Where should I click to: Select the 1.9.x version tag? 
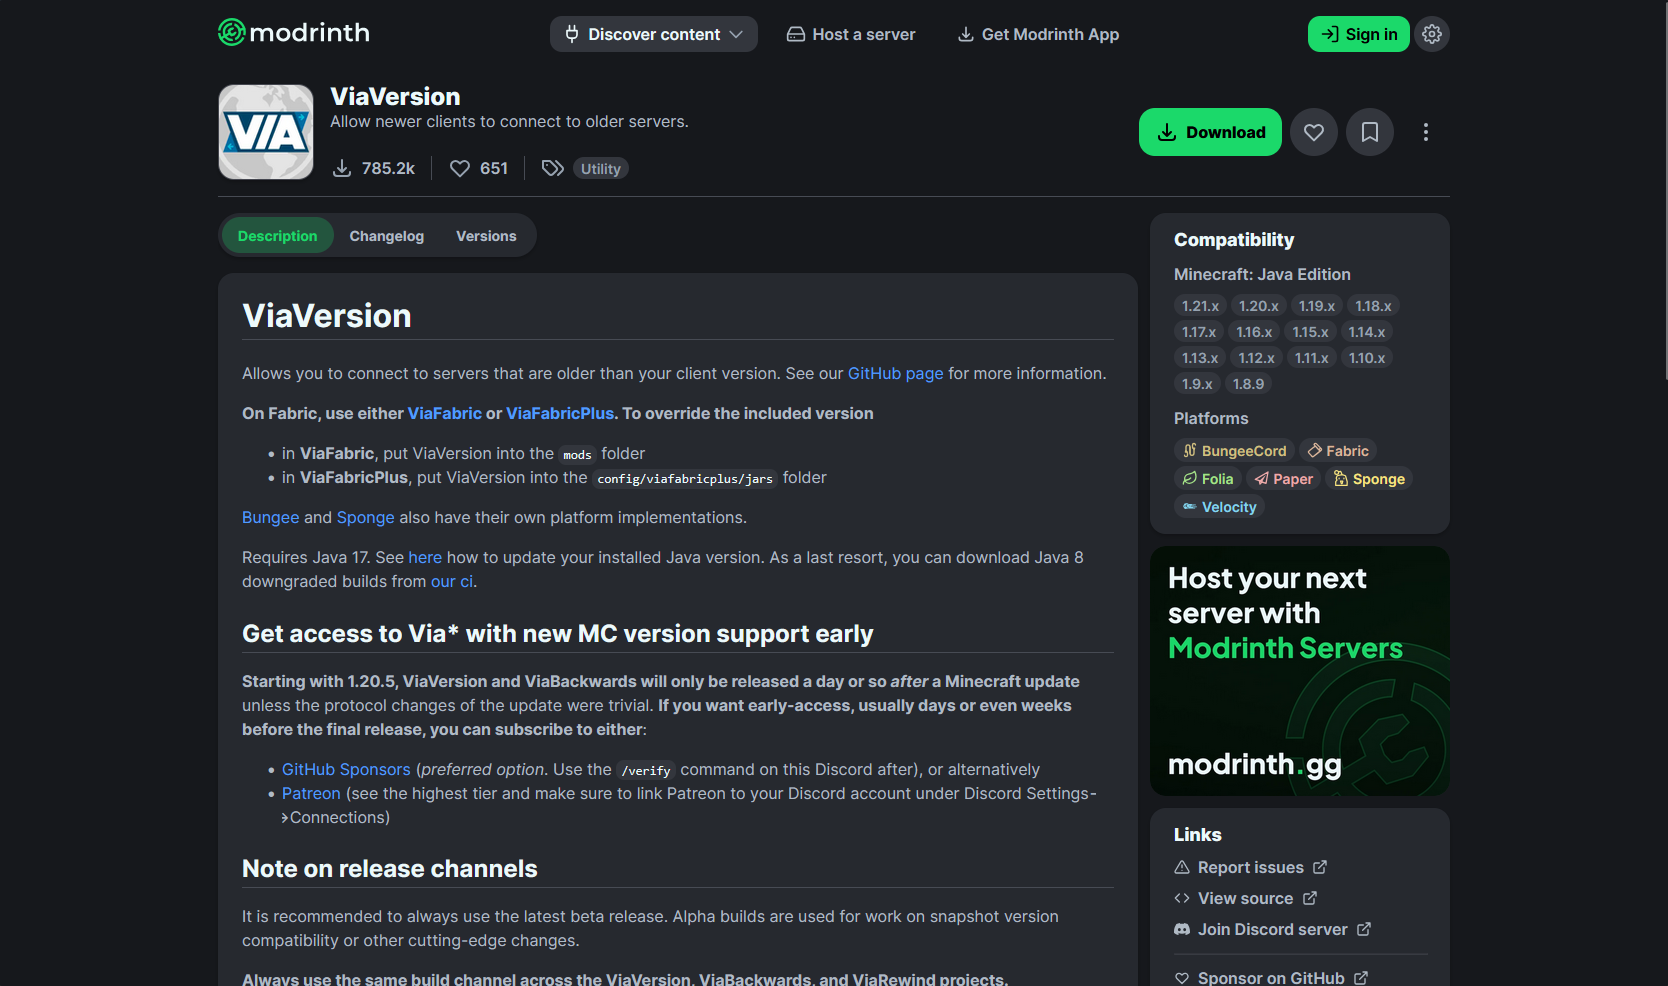tap(1197, 384)
